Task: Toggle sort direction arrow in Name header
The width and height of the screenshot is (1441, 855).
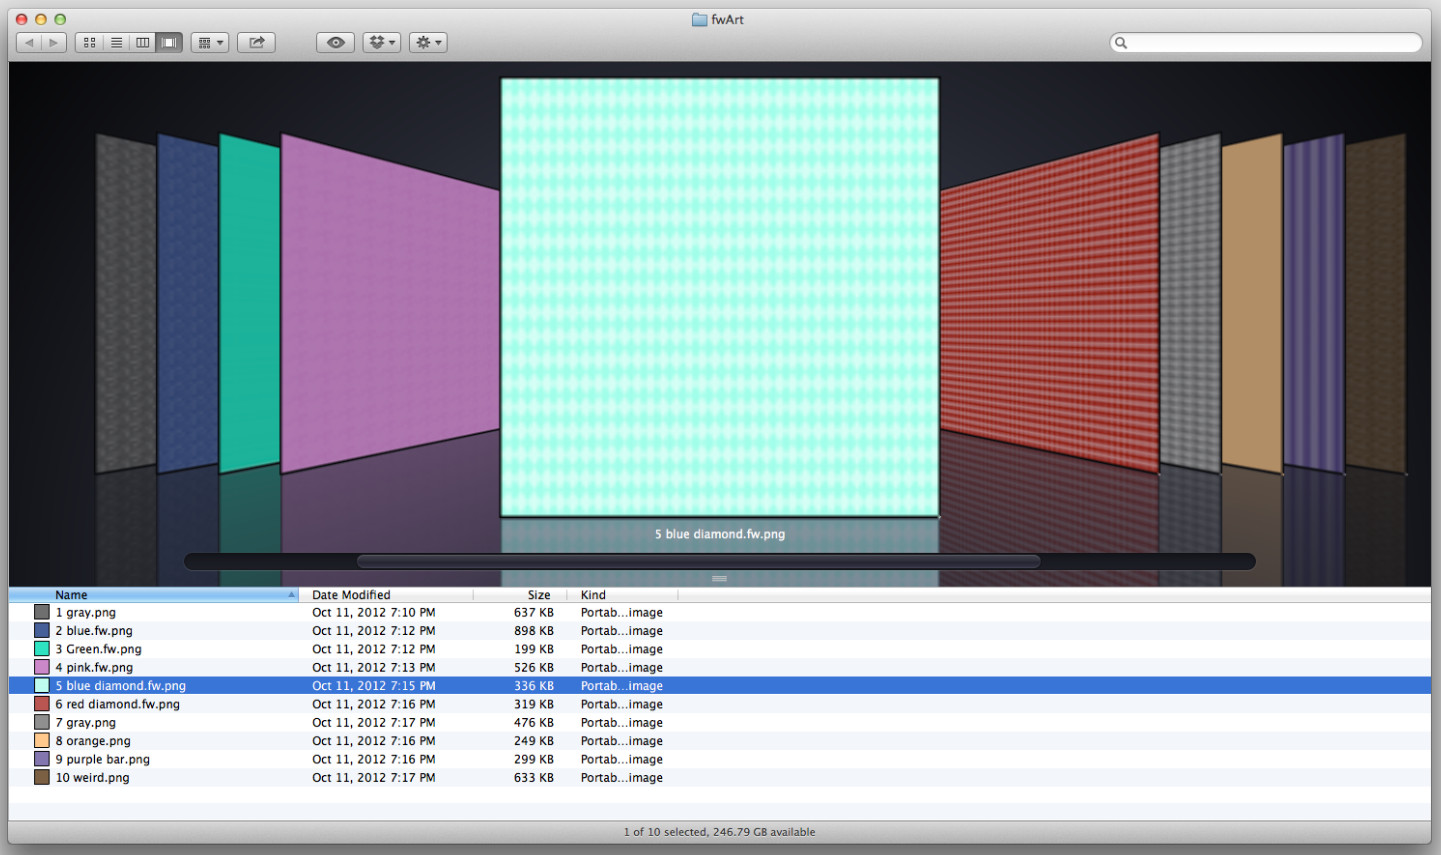Action: pyautogui.click(x=291, y=595)
